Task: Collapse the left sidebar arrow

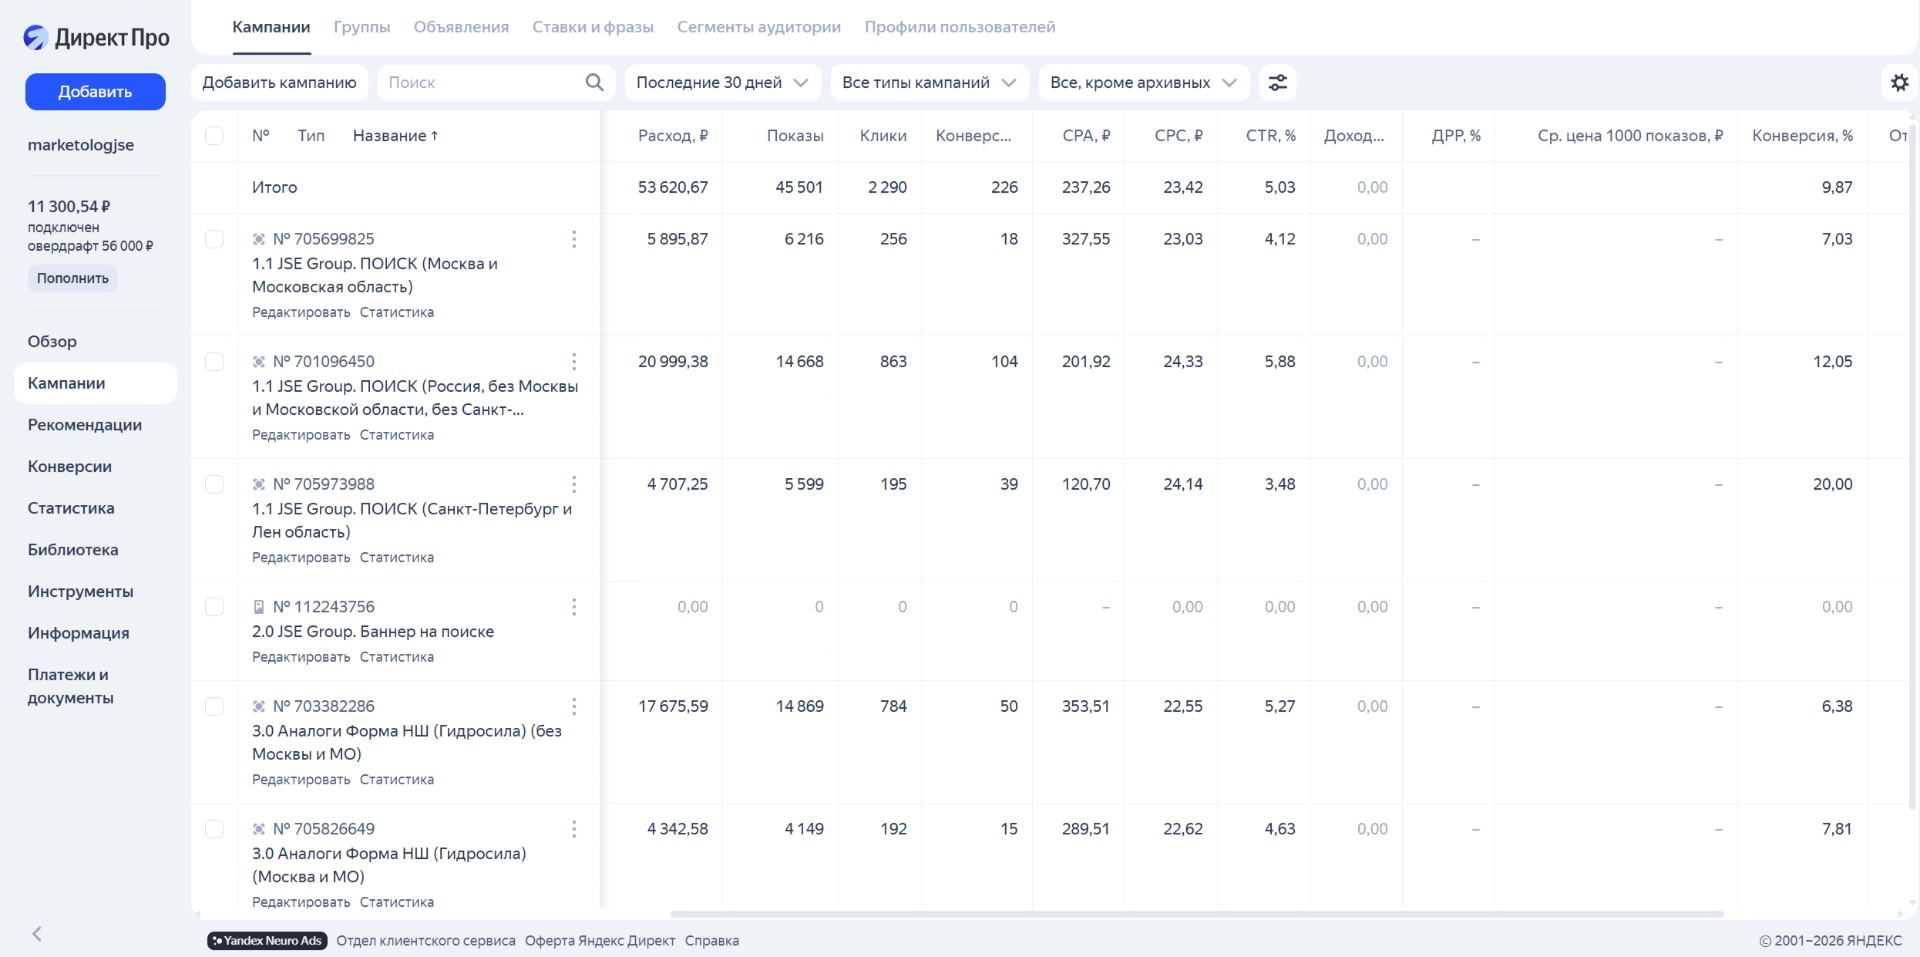Action: click(37, 934)
